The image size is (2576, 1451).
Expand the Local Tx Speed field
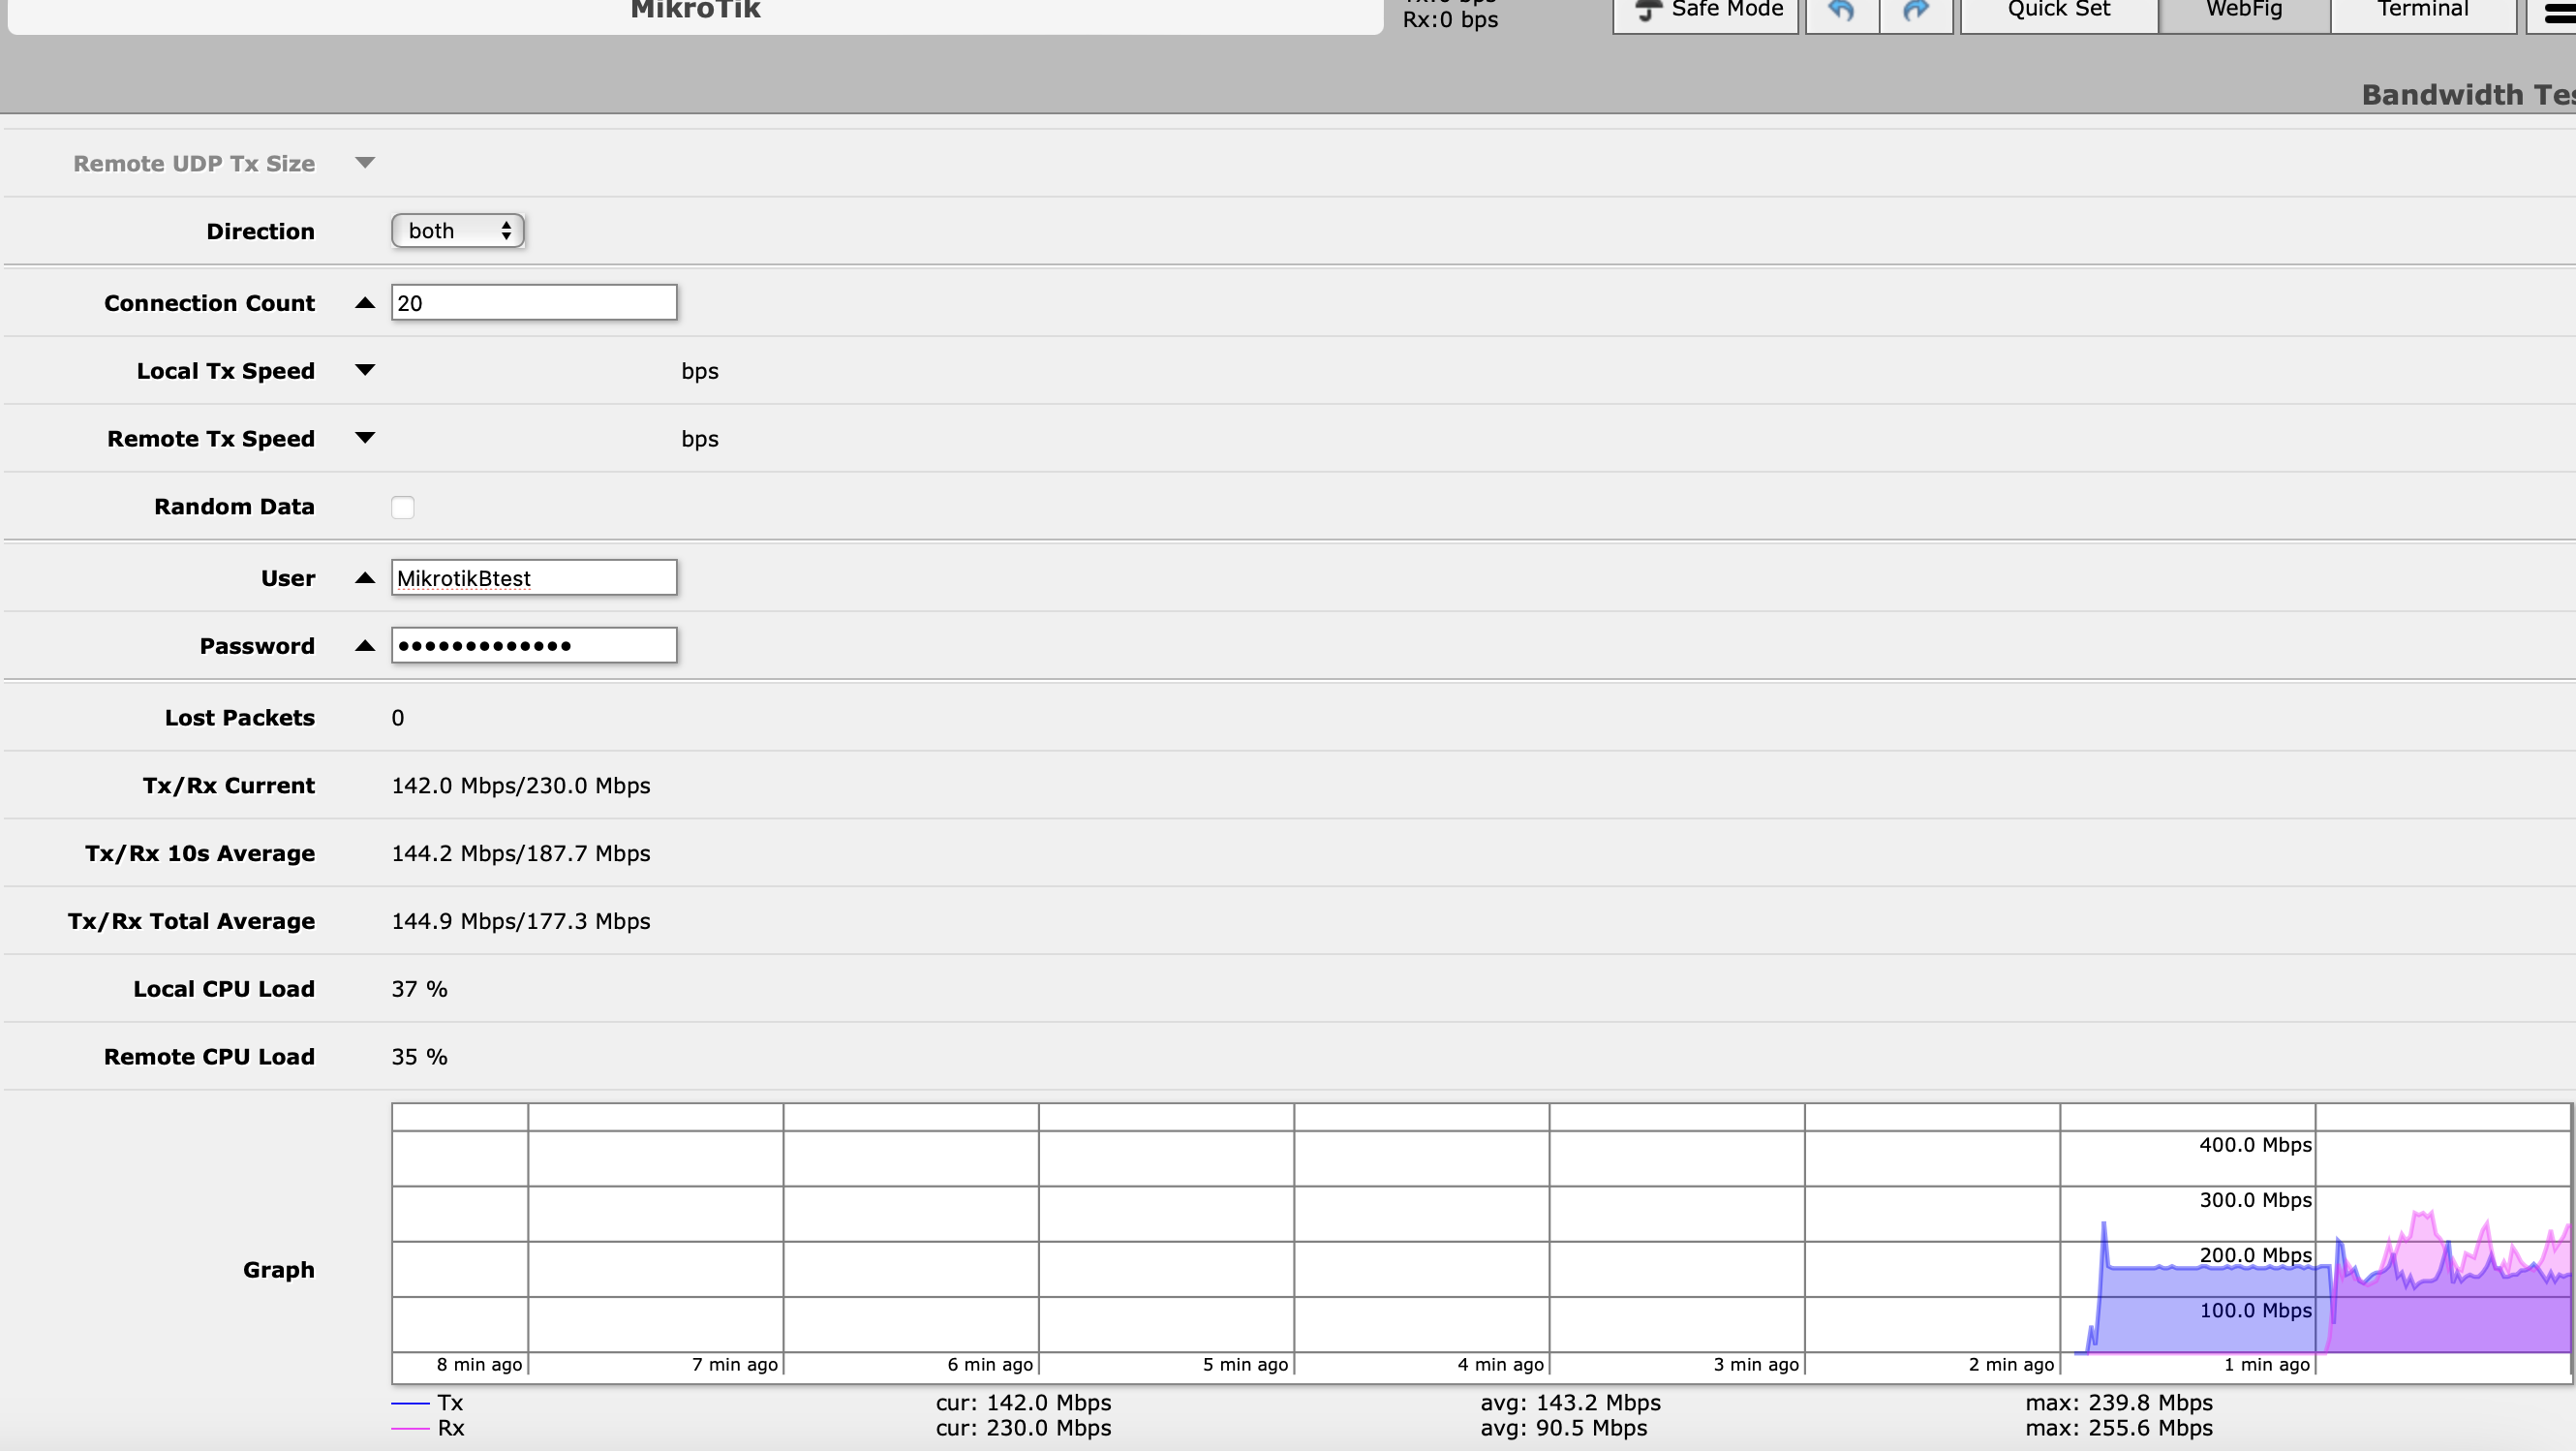[x=365, y=370]
